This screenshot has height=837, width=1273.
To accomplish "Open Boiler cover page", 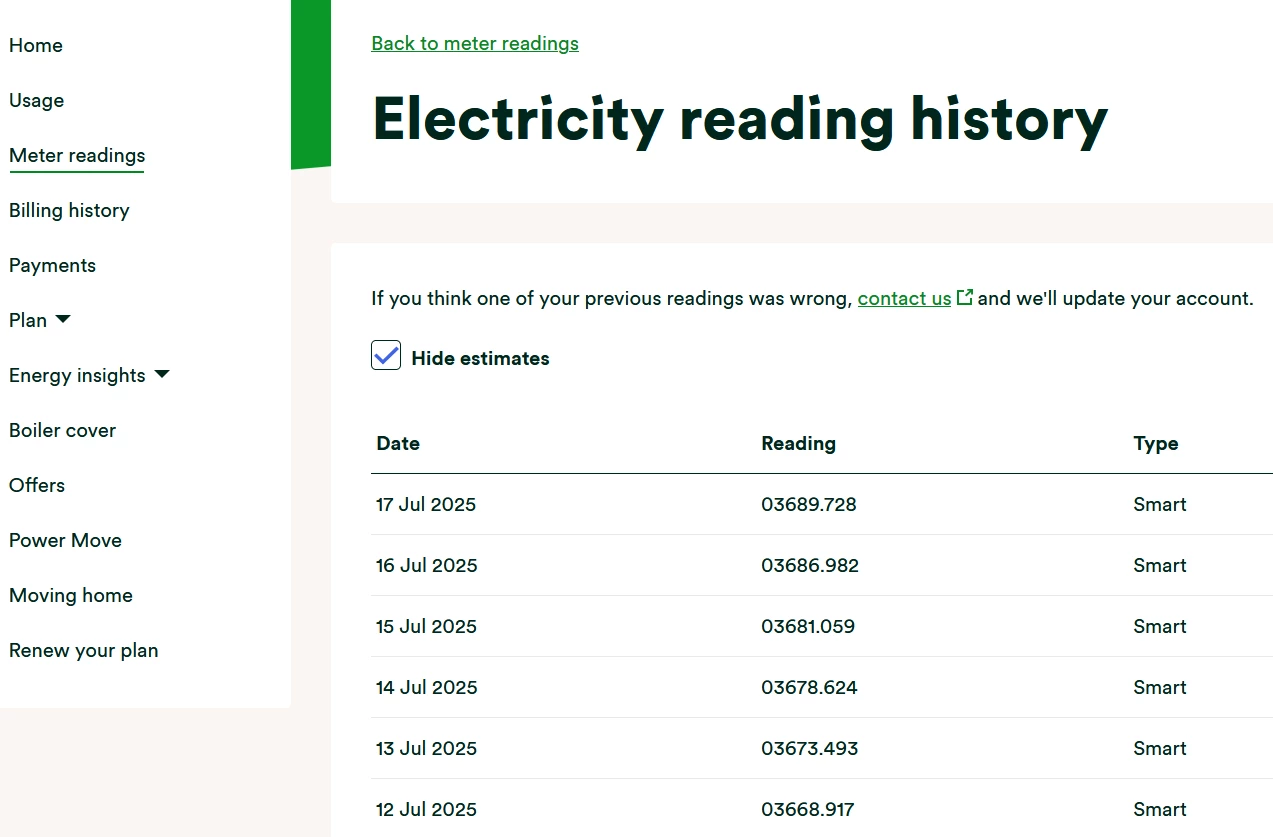I will pos(62,430).
